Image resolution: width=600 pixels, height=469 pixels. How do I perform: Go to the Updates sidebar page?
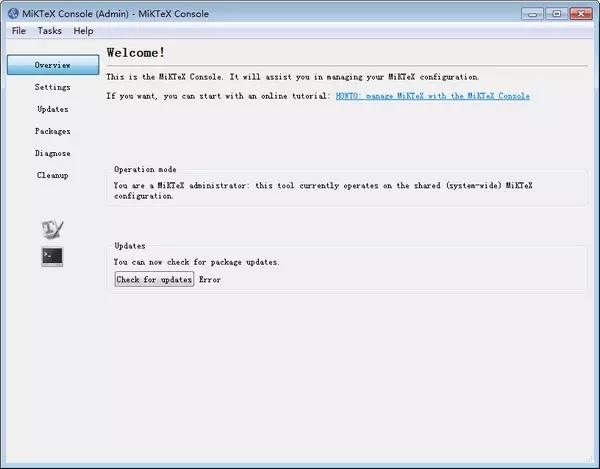(53, 109)
